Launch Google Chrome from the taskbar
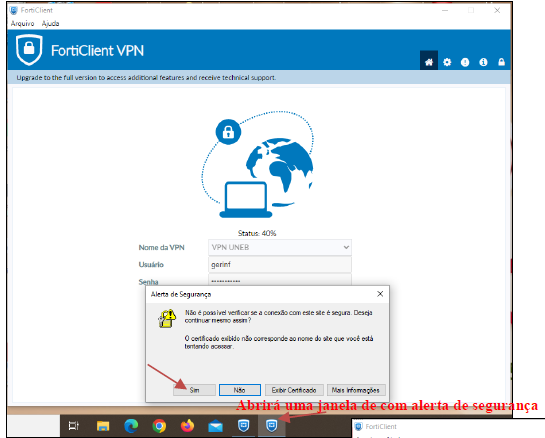Image resolution: width=545 pixels, height=438 pixels. point(159,426)
